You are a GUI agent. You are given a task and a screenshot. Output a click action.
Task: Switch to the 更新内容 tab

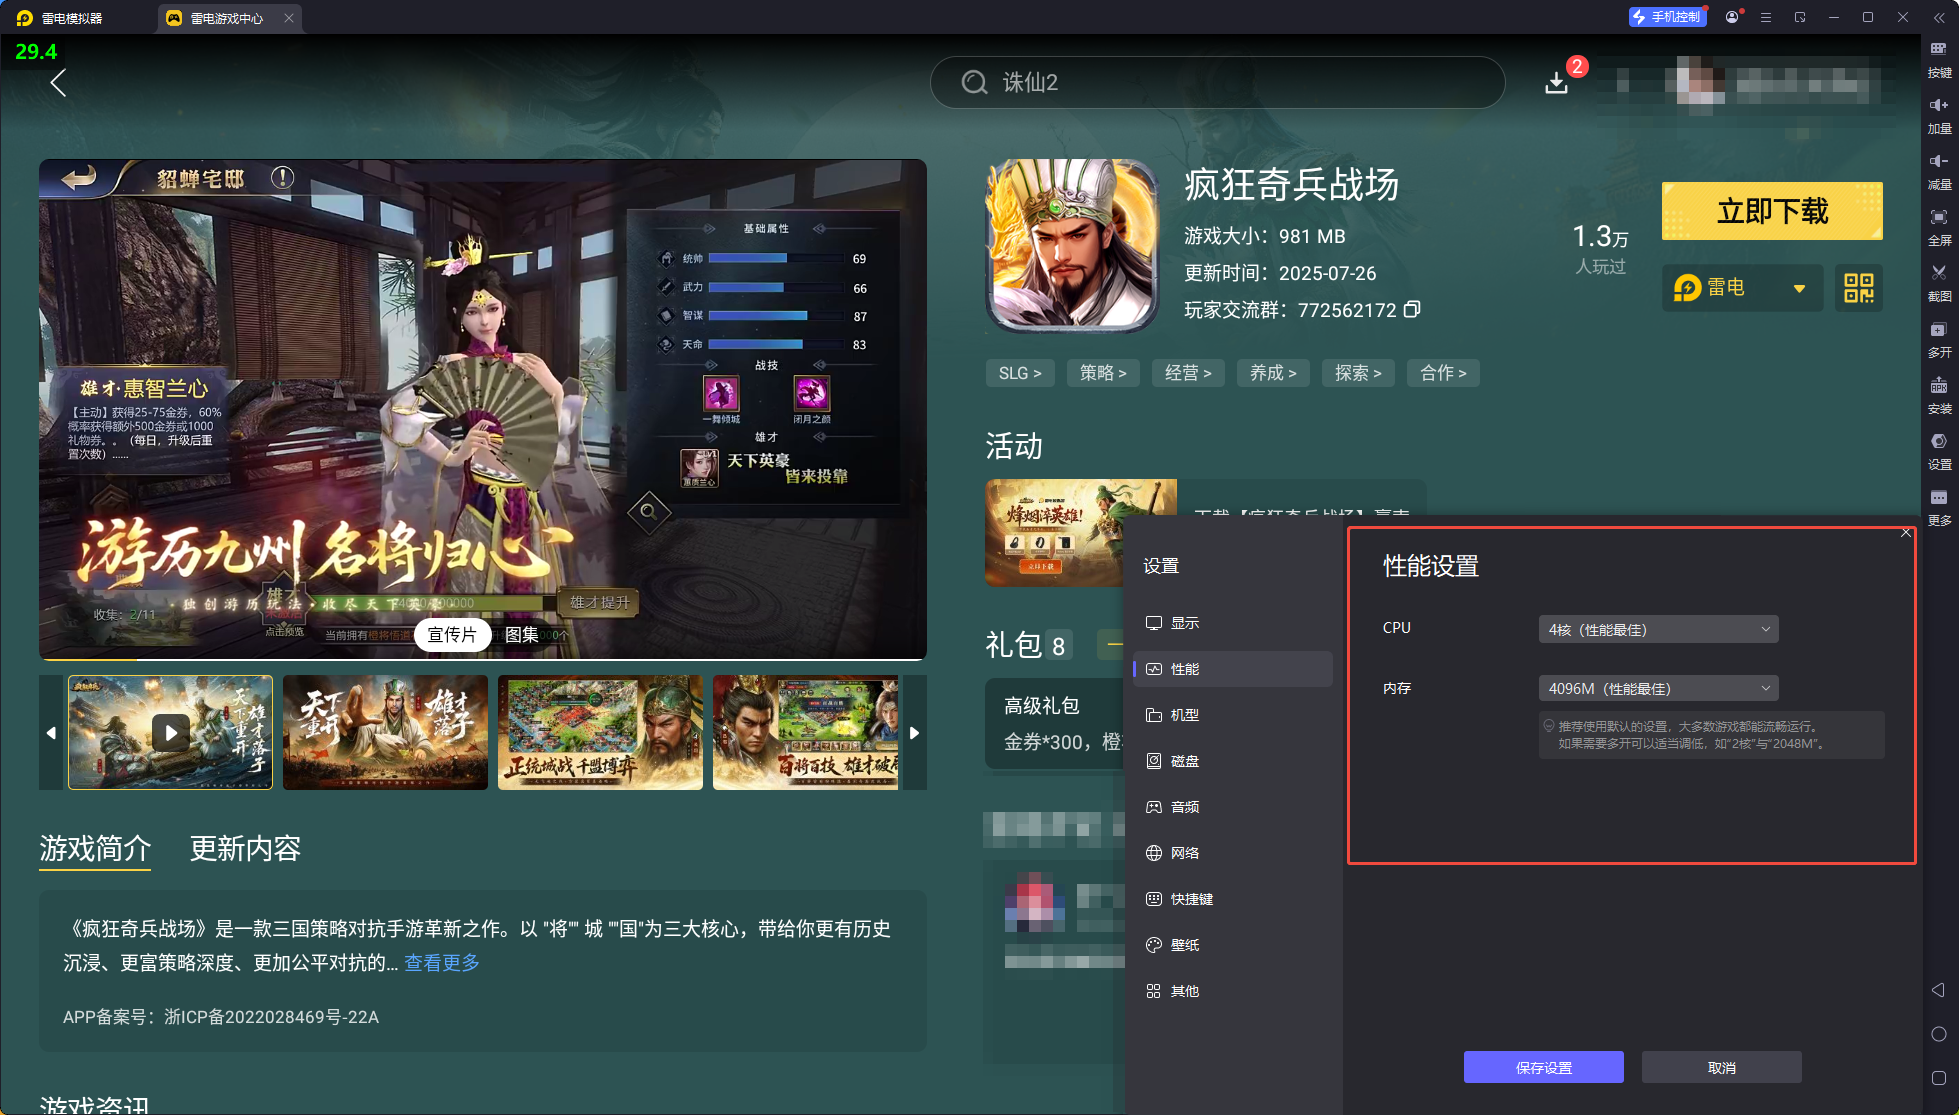[245, 848]
